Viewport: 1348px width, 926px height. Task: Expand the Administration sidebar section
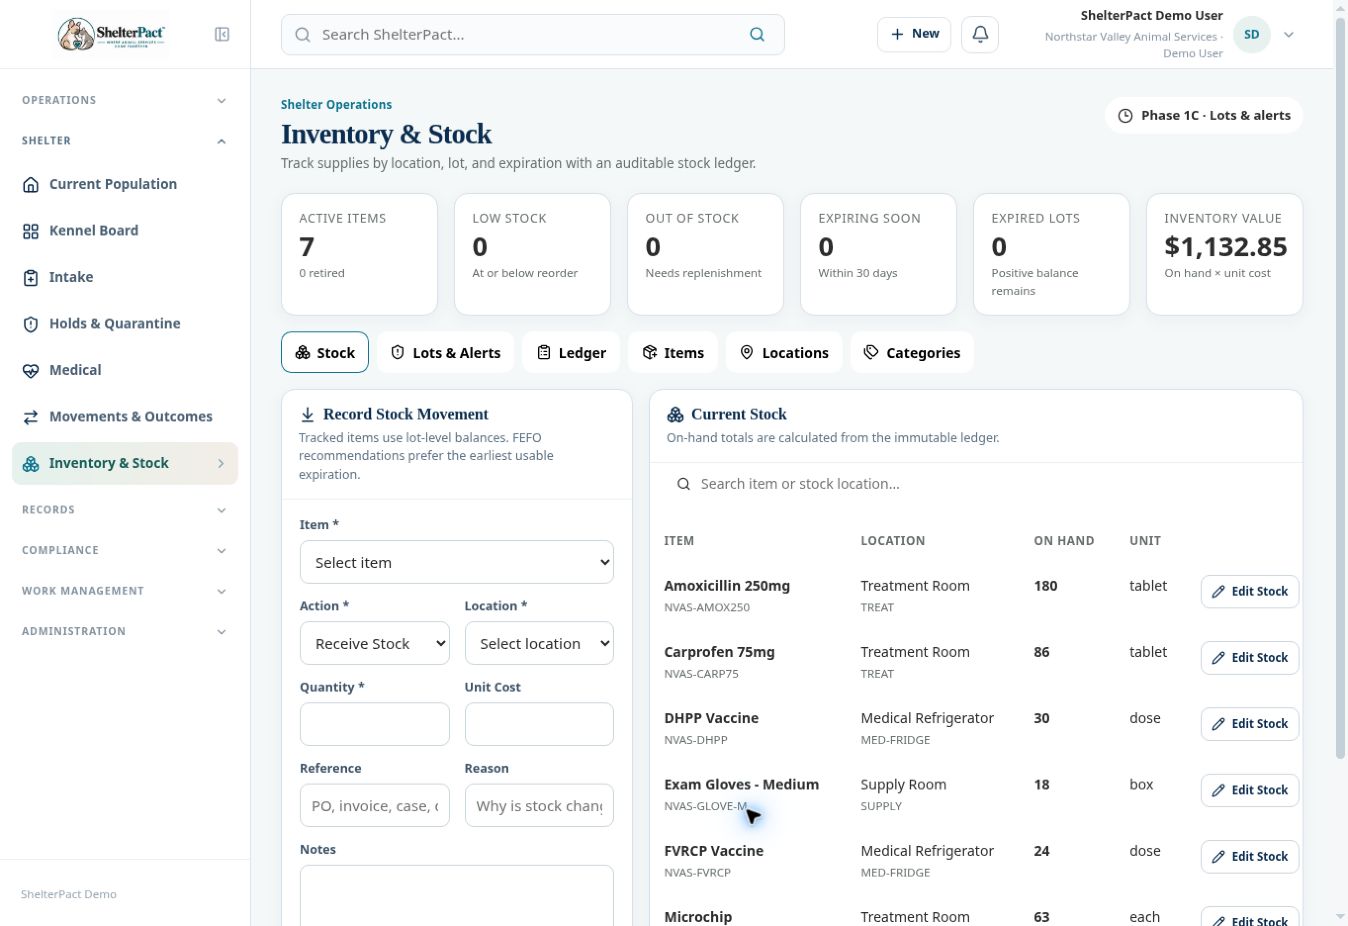(125, 631)
